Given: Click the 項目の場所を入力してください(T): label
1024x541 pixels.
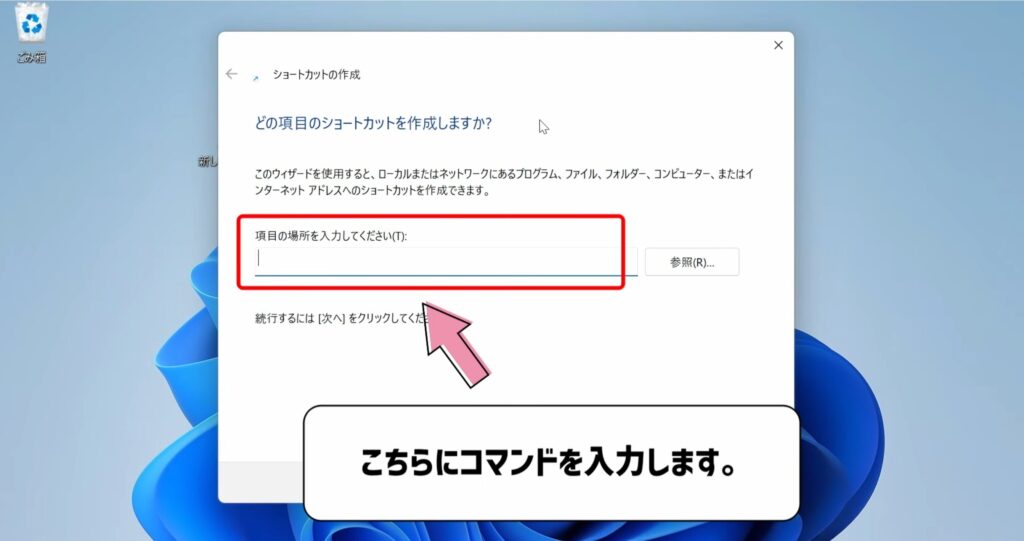Looking at the screenshot, I should pos(330,236).
